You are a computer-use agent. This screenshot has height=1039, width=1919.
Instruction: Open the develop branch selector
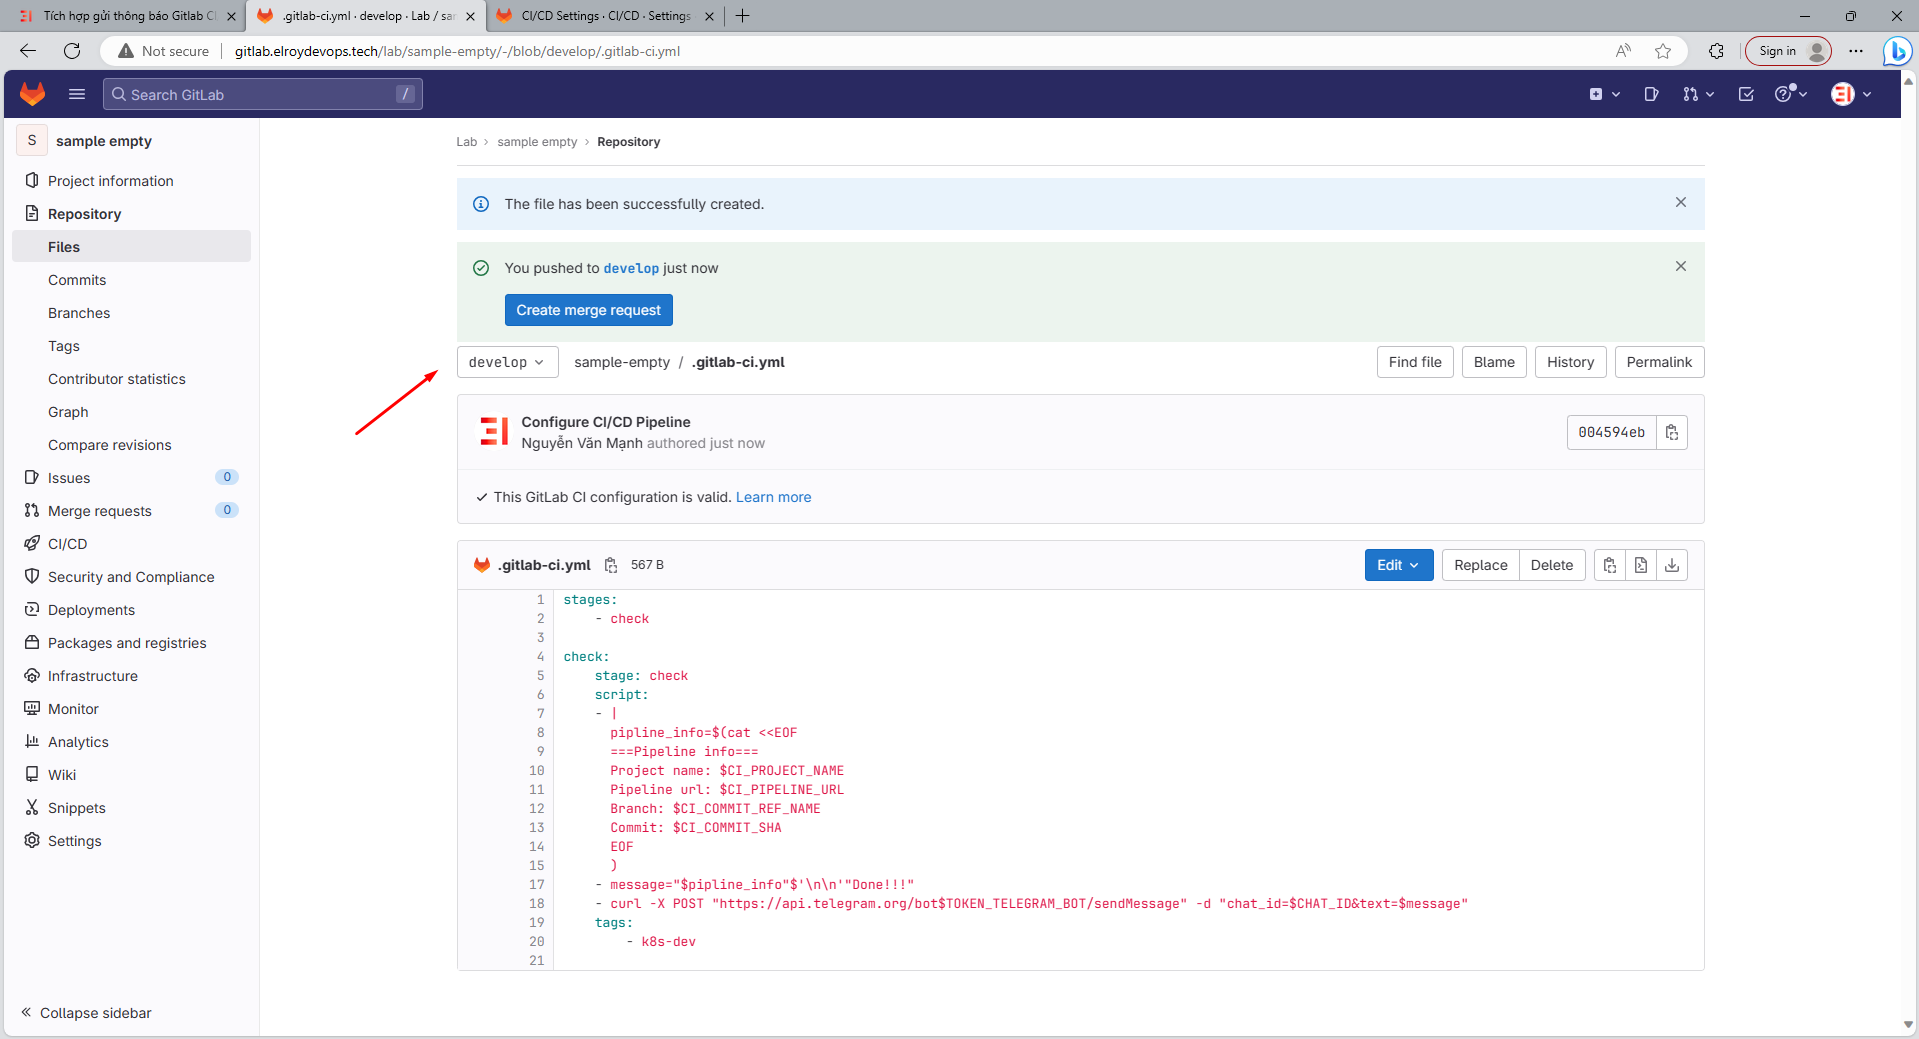point(507,362)
